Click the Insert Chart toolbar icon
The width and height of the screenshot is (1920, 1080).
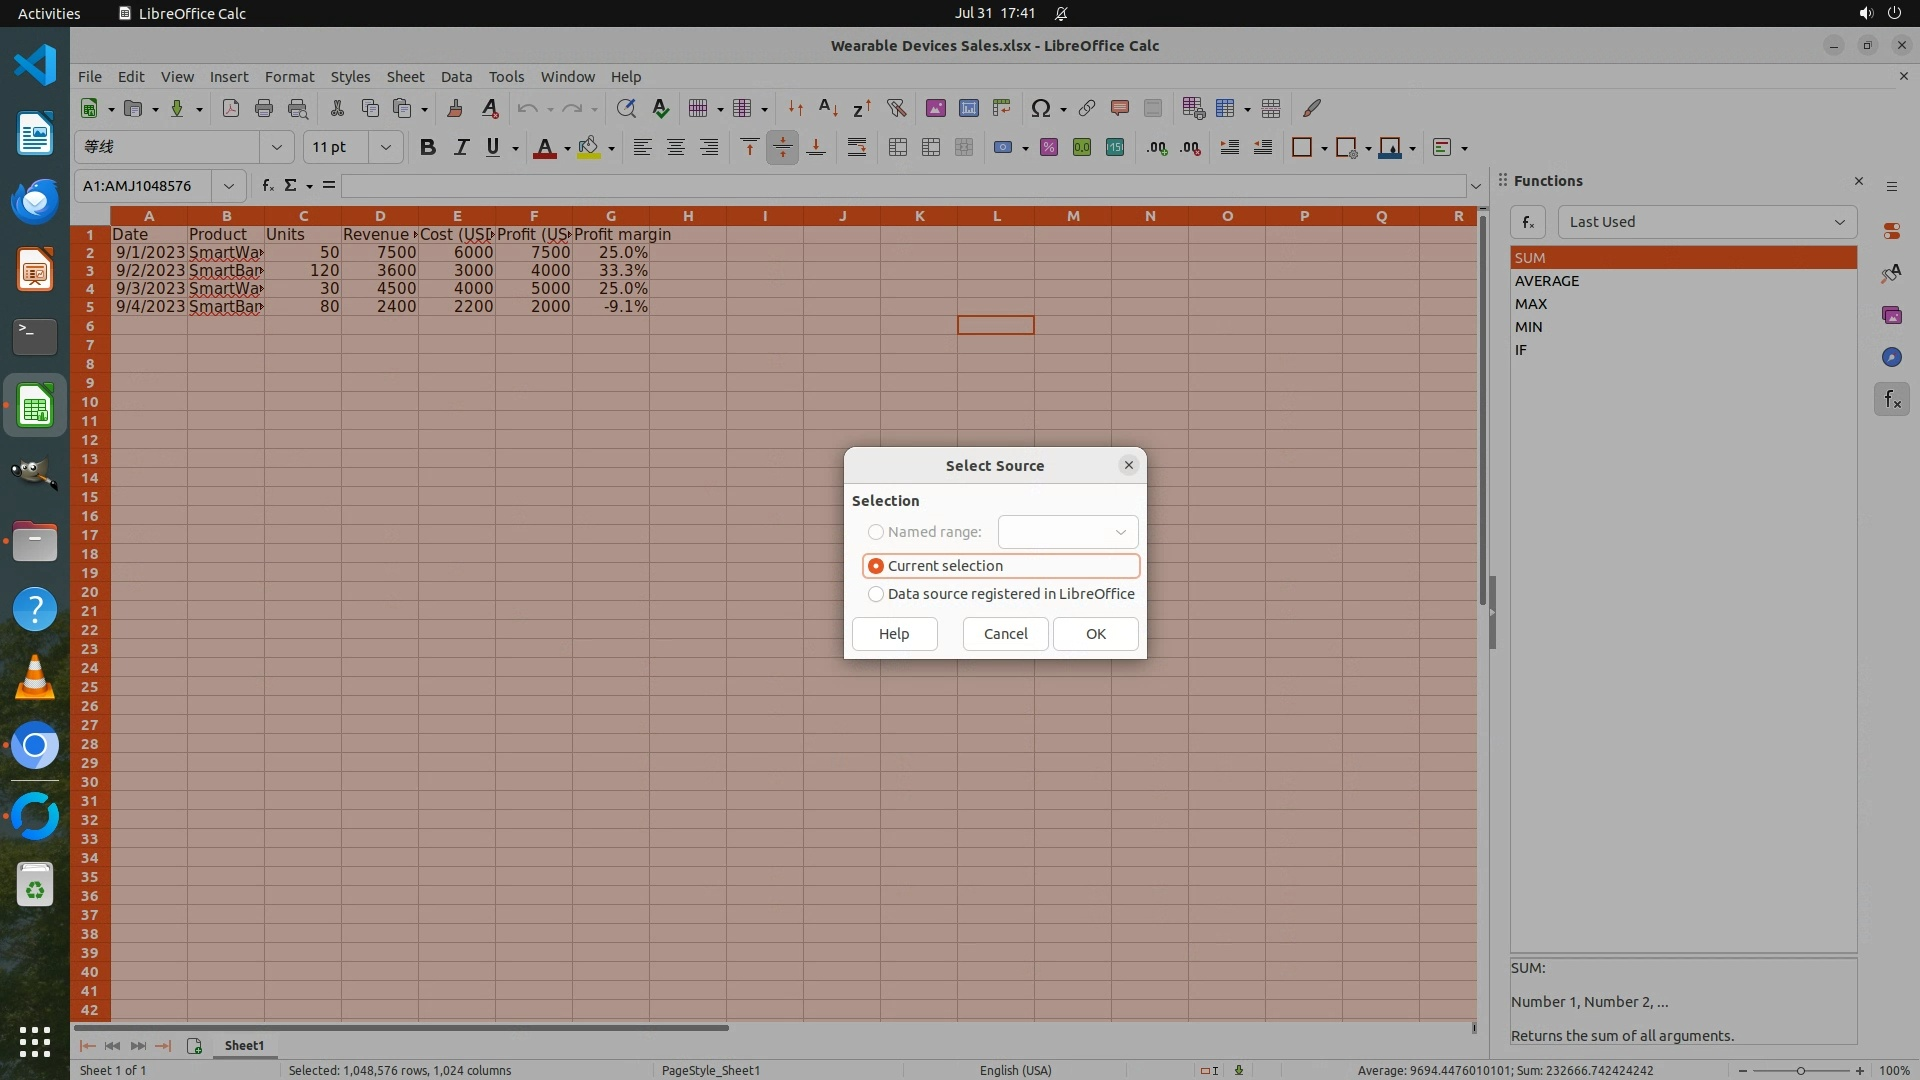coord(968,108)
